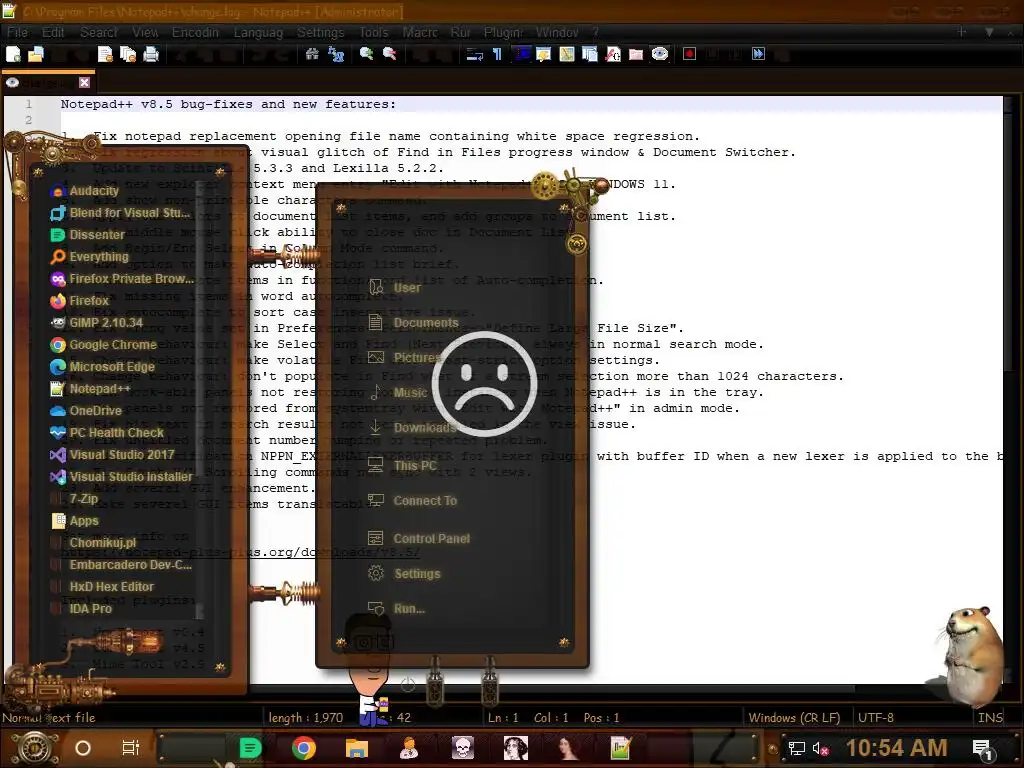This screenshot has width=1024, height=768.
Task: Click the Zoom In magnifier icon
Action: pos(366,54)
